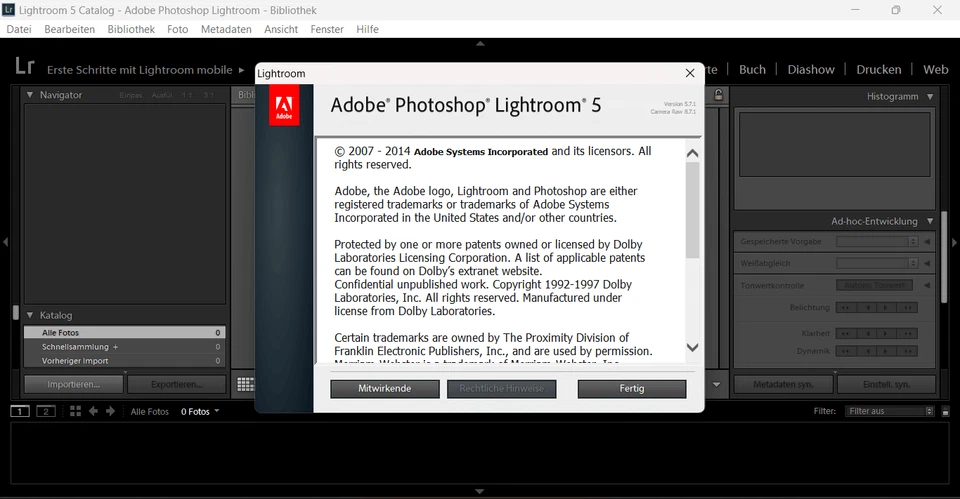Screen dimensions: 960x499
Task: Expand Gespeicherte Vorgabe section triangle
Action: click(927, 242)
